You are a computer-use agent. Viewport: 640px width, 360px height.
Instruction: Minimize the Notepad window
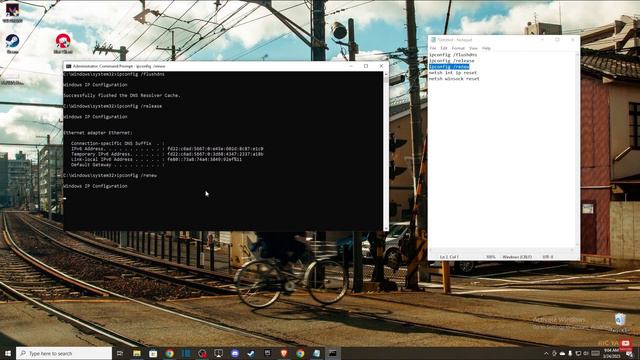click(542, 40)
